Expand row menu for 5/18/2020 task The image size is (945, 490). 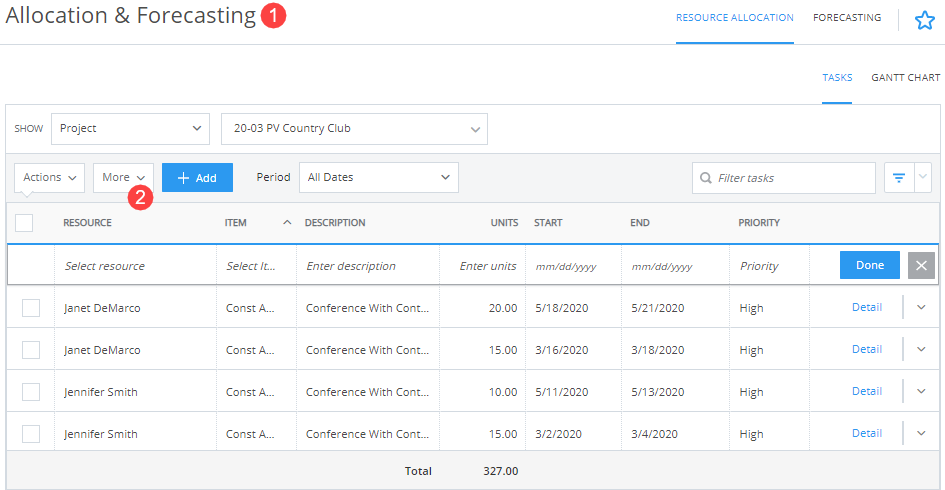pyautogui.click(x=921, y=307)
